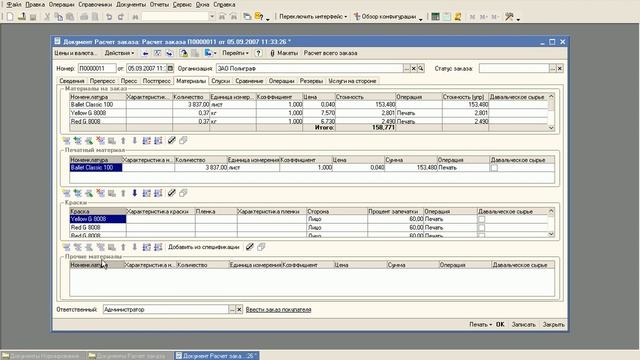Click the Закрыть button
This screenshot has width=640, height=360.
pos(553,324)
